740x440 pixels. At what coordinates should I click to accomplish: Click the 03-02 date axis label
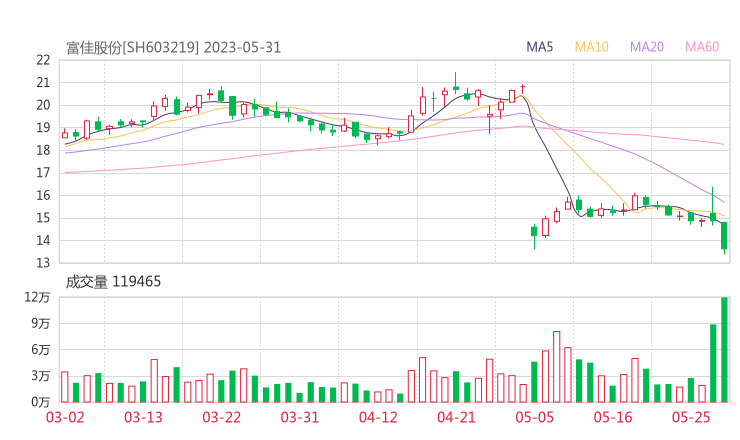coord(65,417)
